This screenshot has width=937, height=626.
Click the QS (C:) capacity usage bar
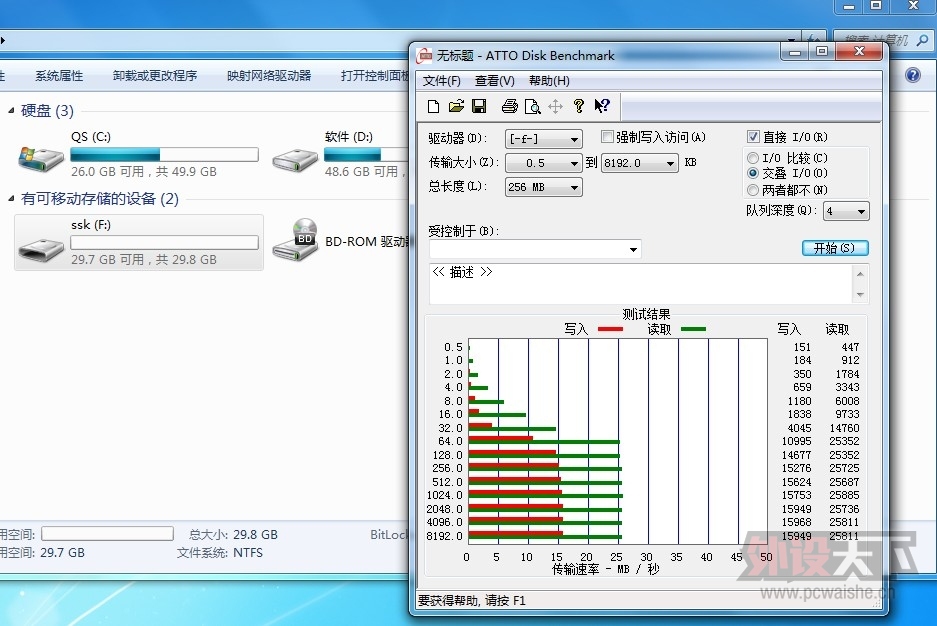click(x=164, y=155)
